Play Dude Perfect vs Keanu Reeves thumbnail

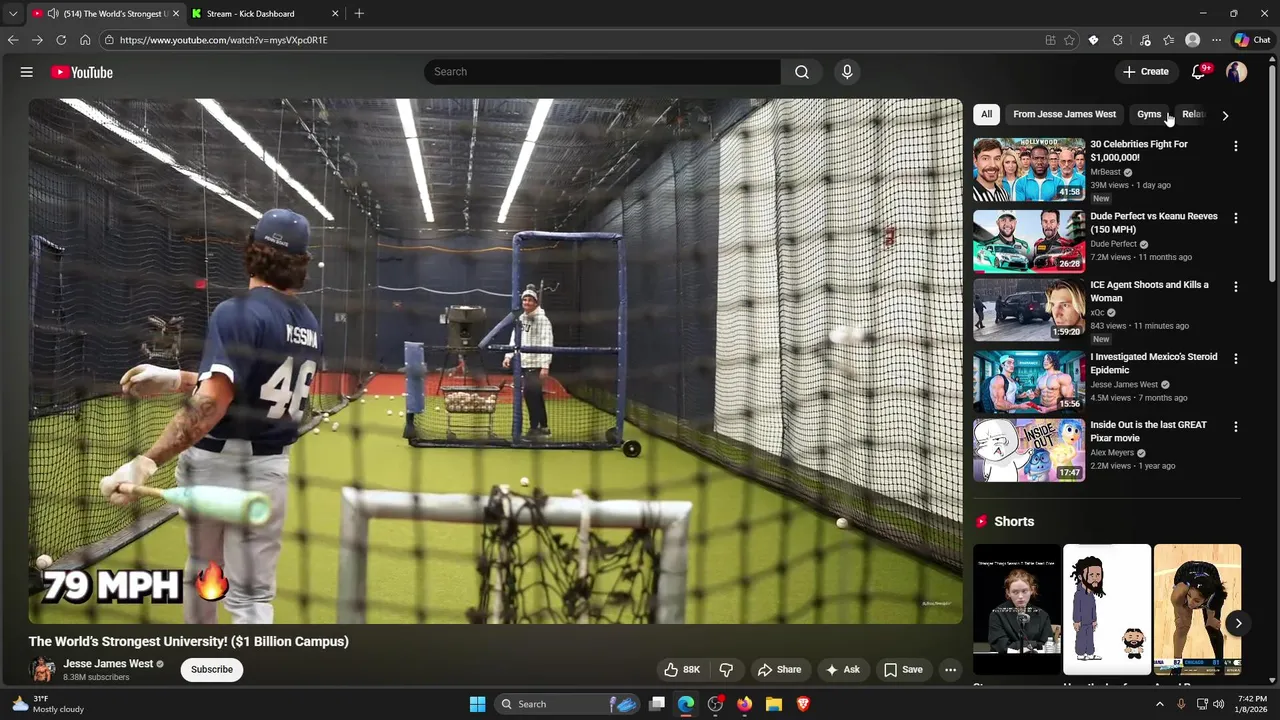click(1029, 241)
